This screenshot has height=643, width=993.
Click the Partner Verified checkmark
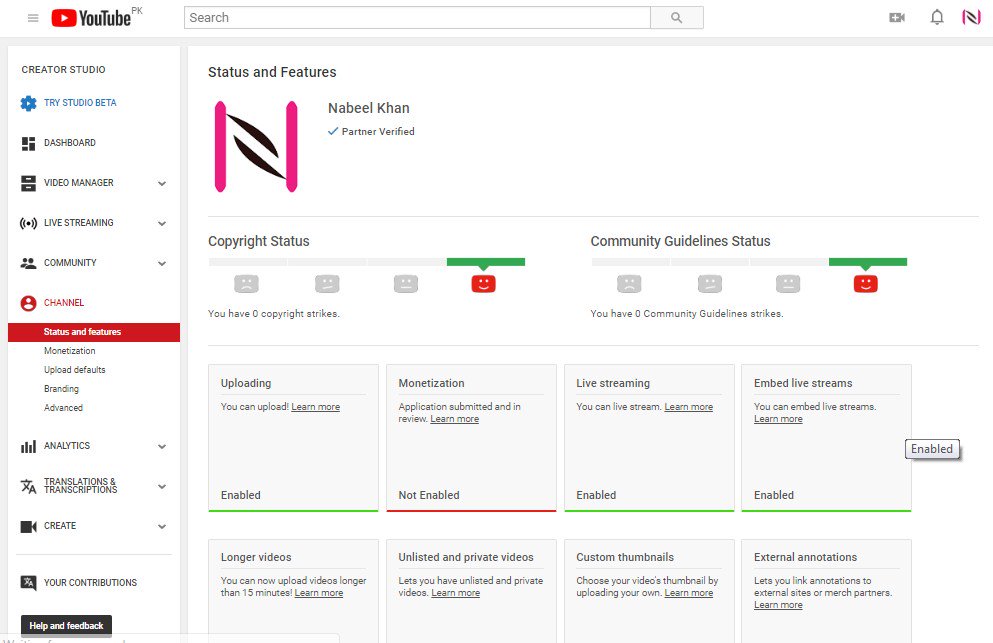(x=332, y=131)
